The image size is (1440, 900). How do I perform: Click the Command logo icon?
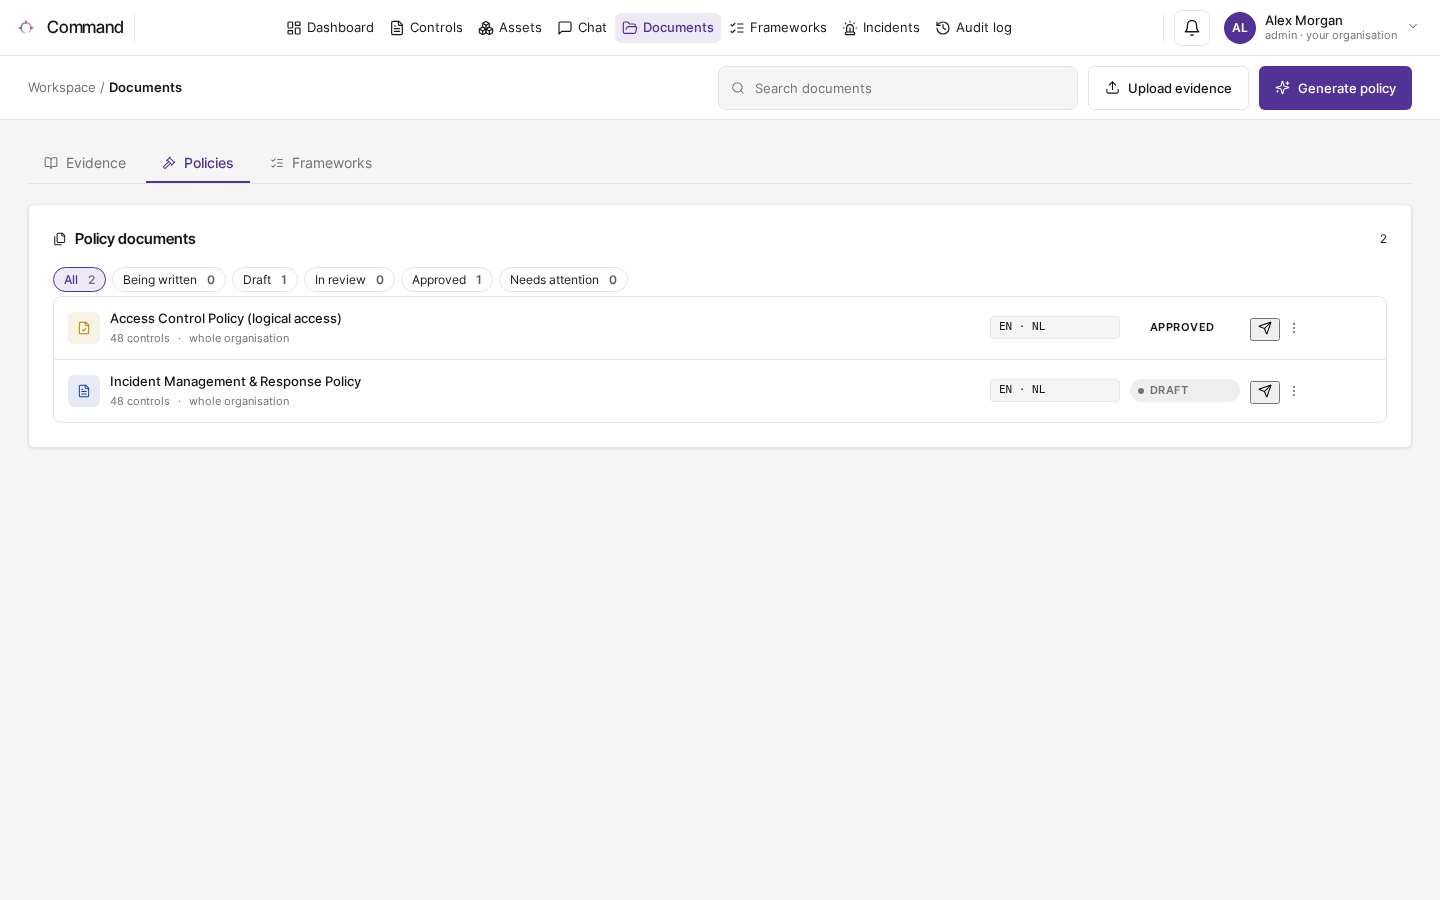26,27
